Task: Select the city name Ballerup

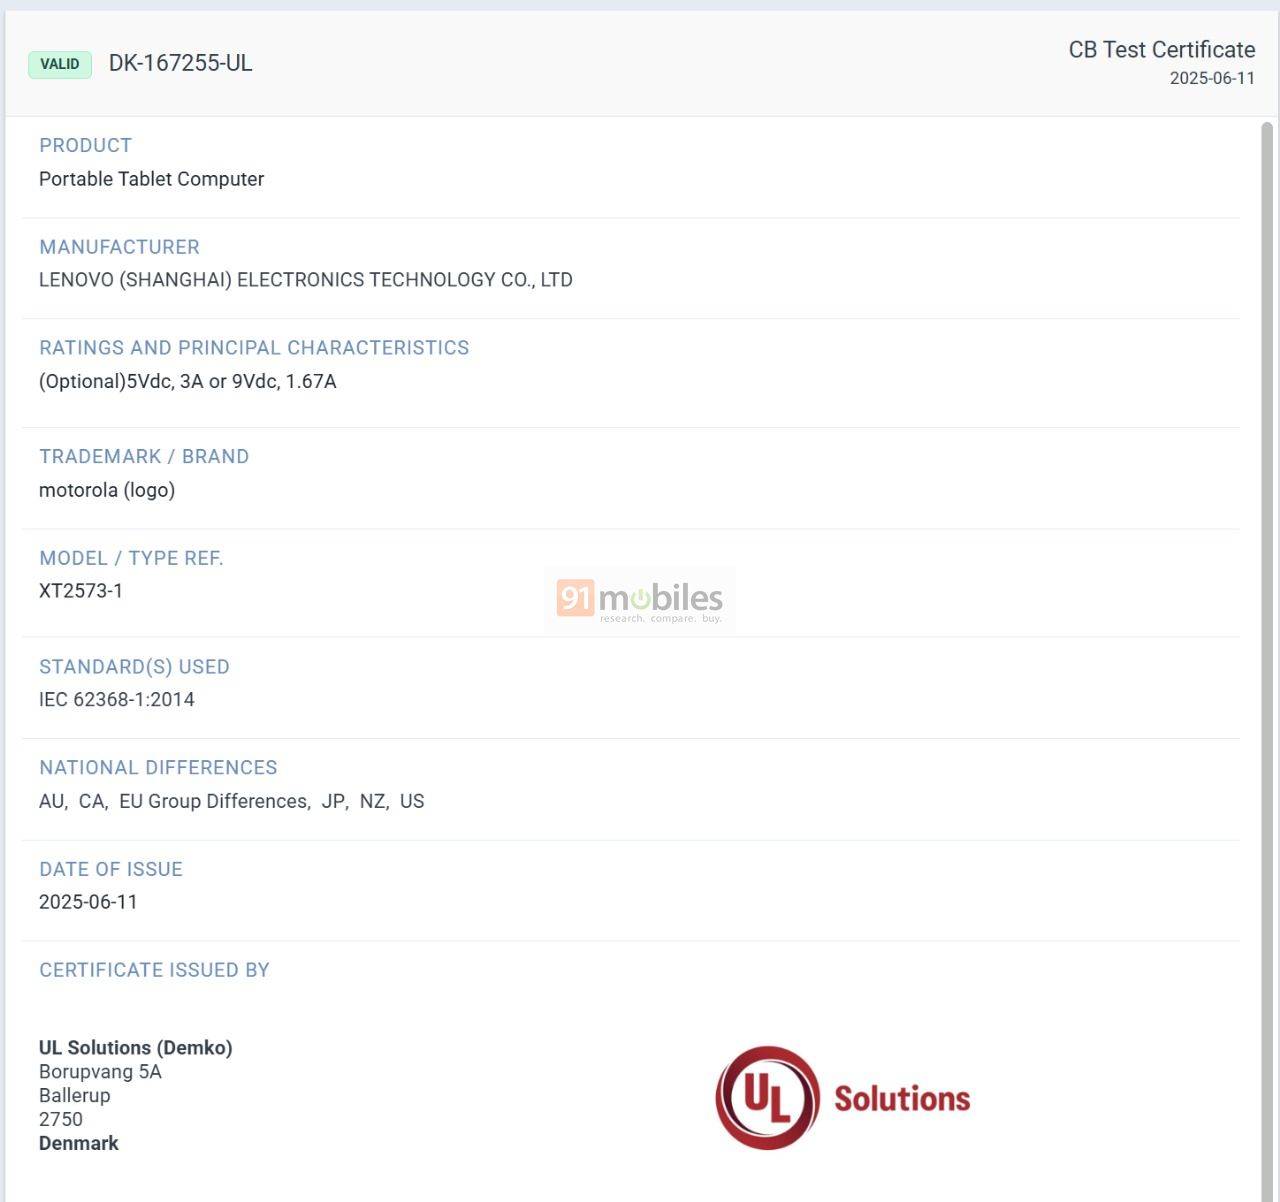Action: (75, 1096)
